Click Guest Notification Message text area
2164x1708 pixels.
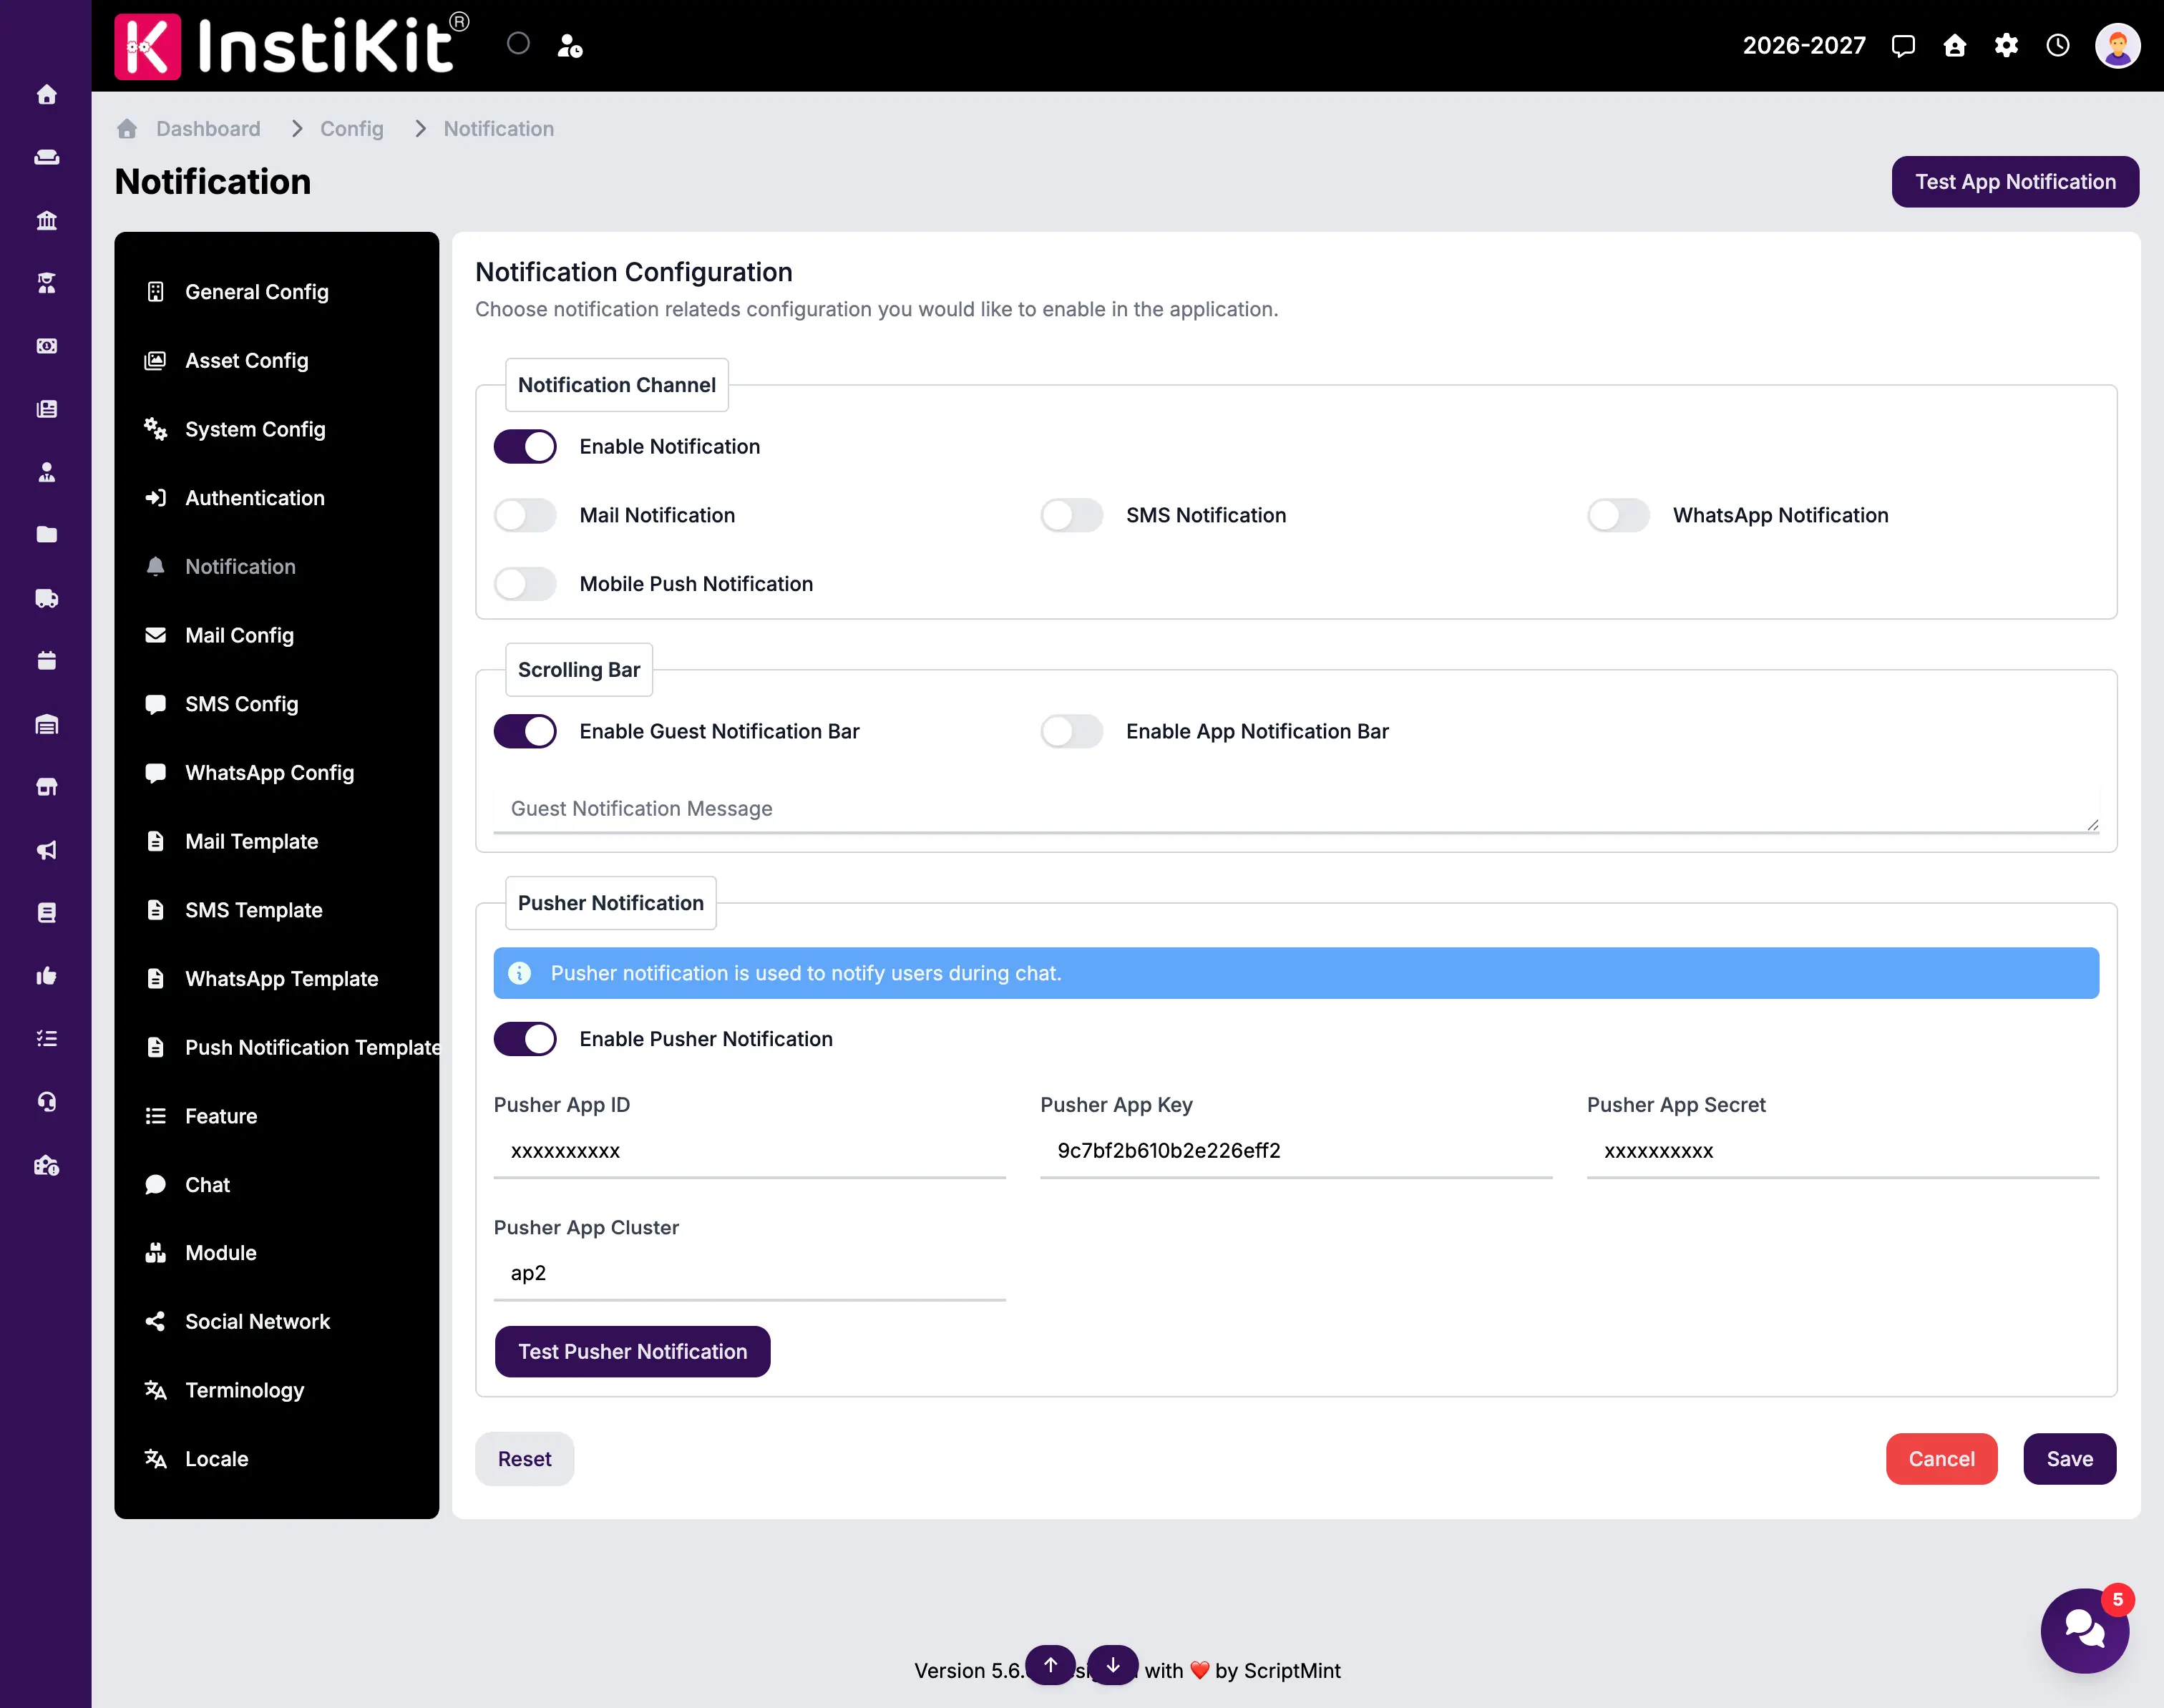pos(1296,809)
